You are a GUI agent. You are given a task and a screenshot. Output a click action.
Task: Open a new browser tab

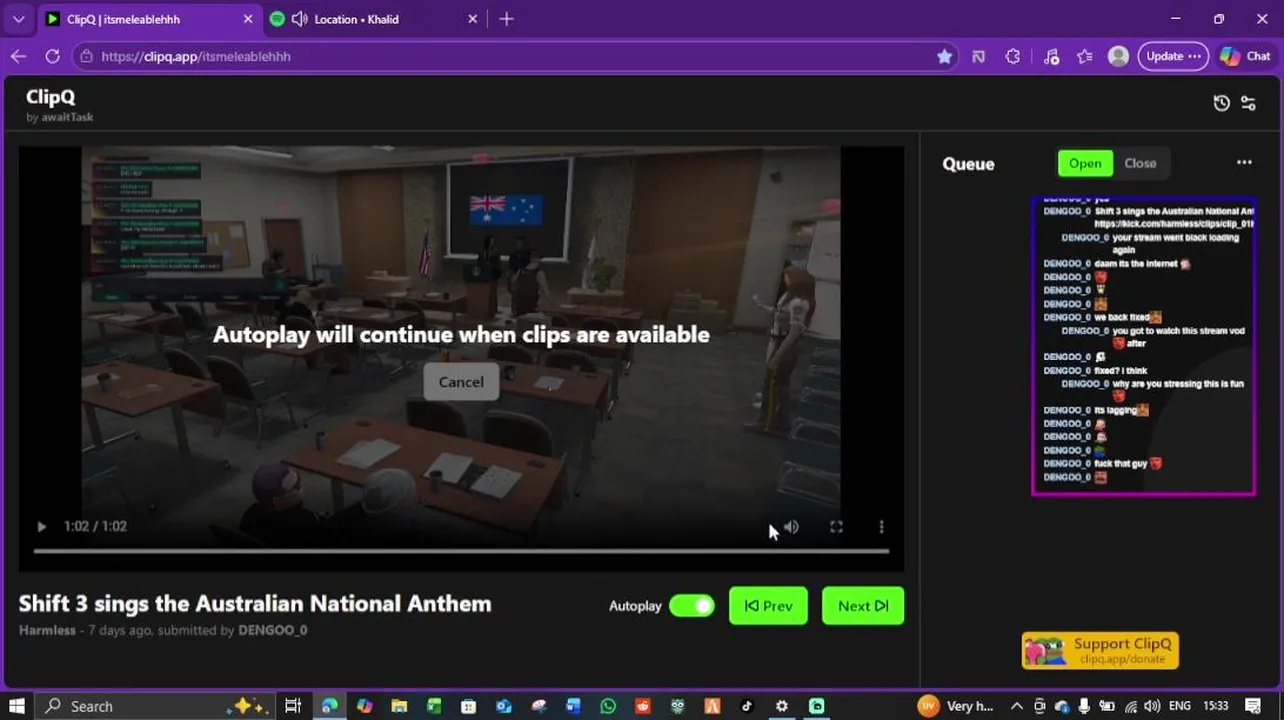[506, 19]
